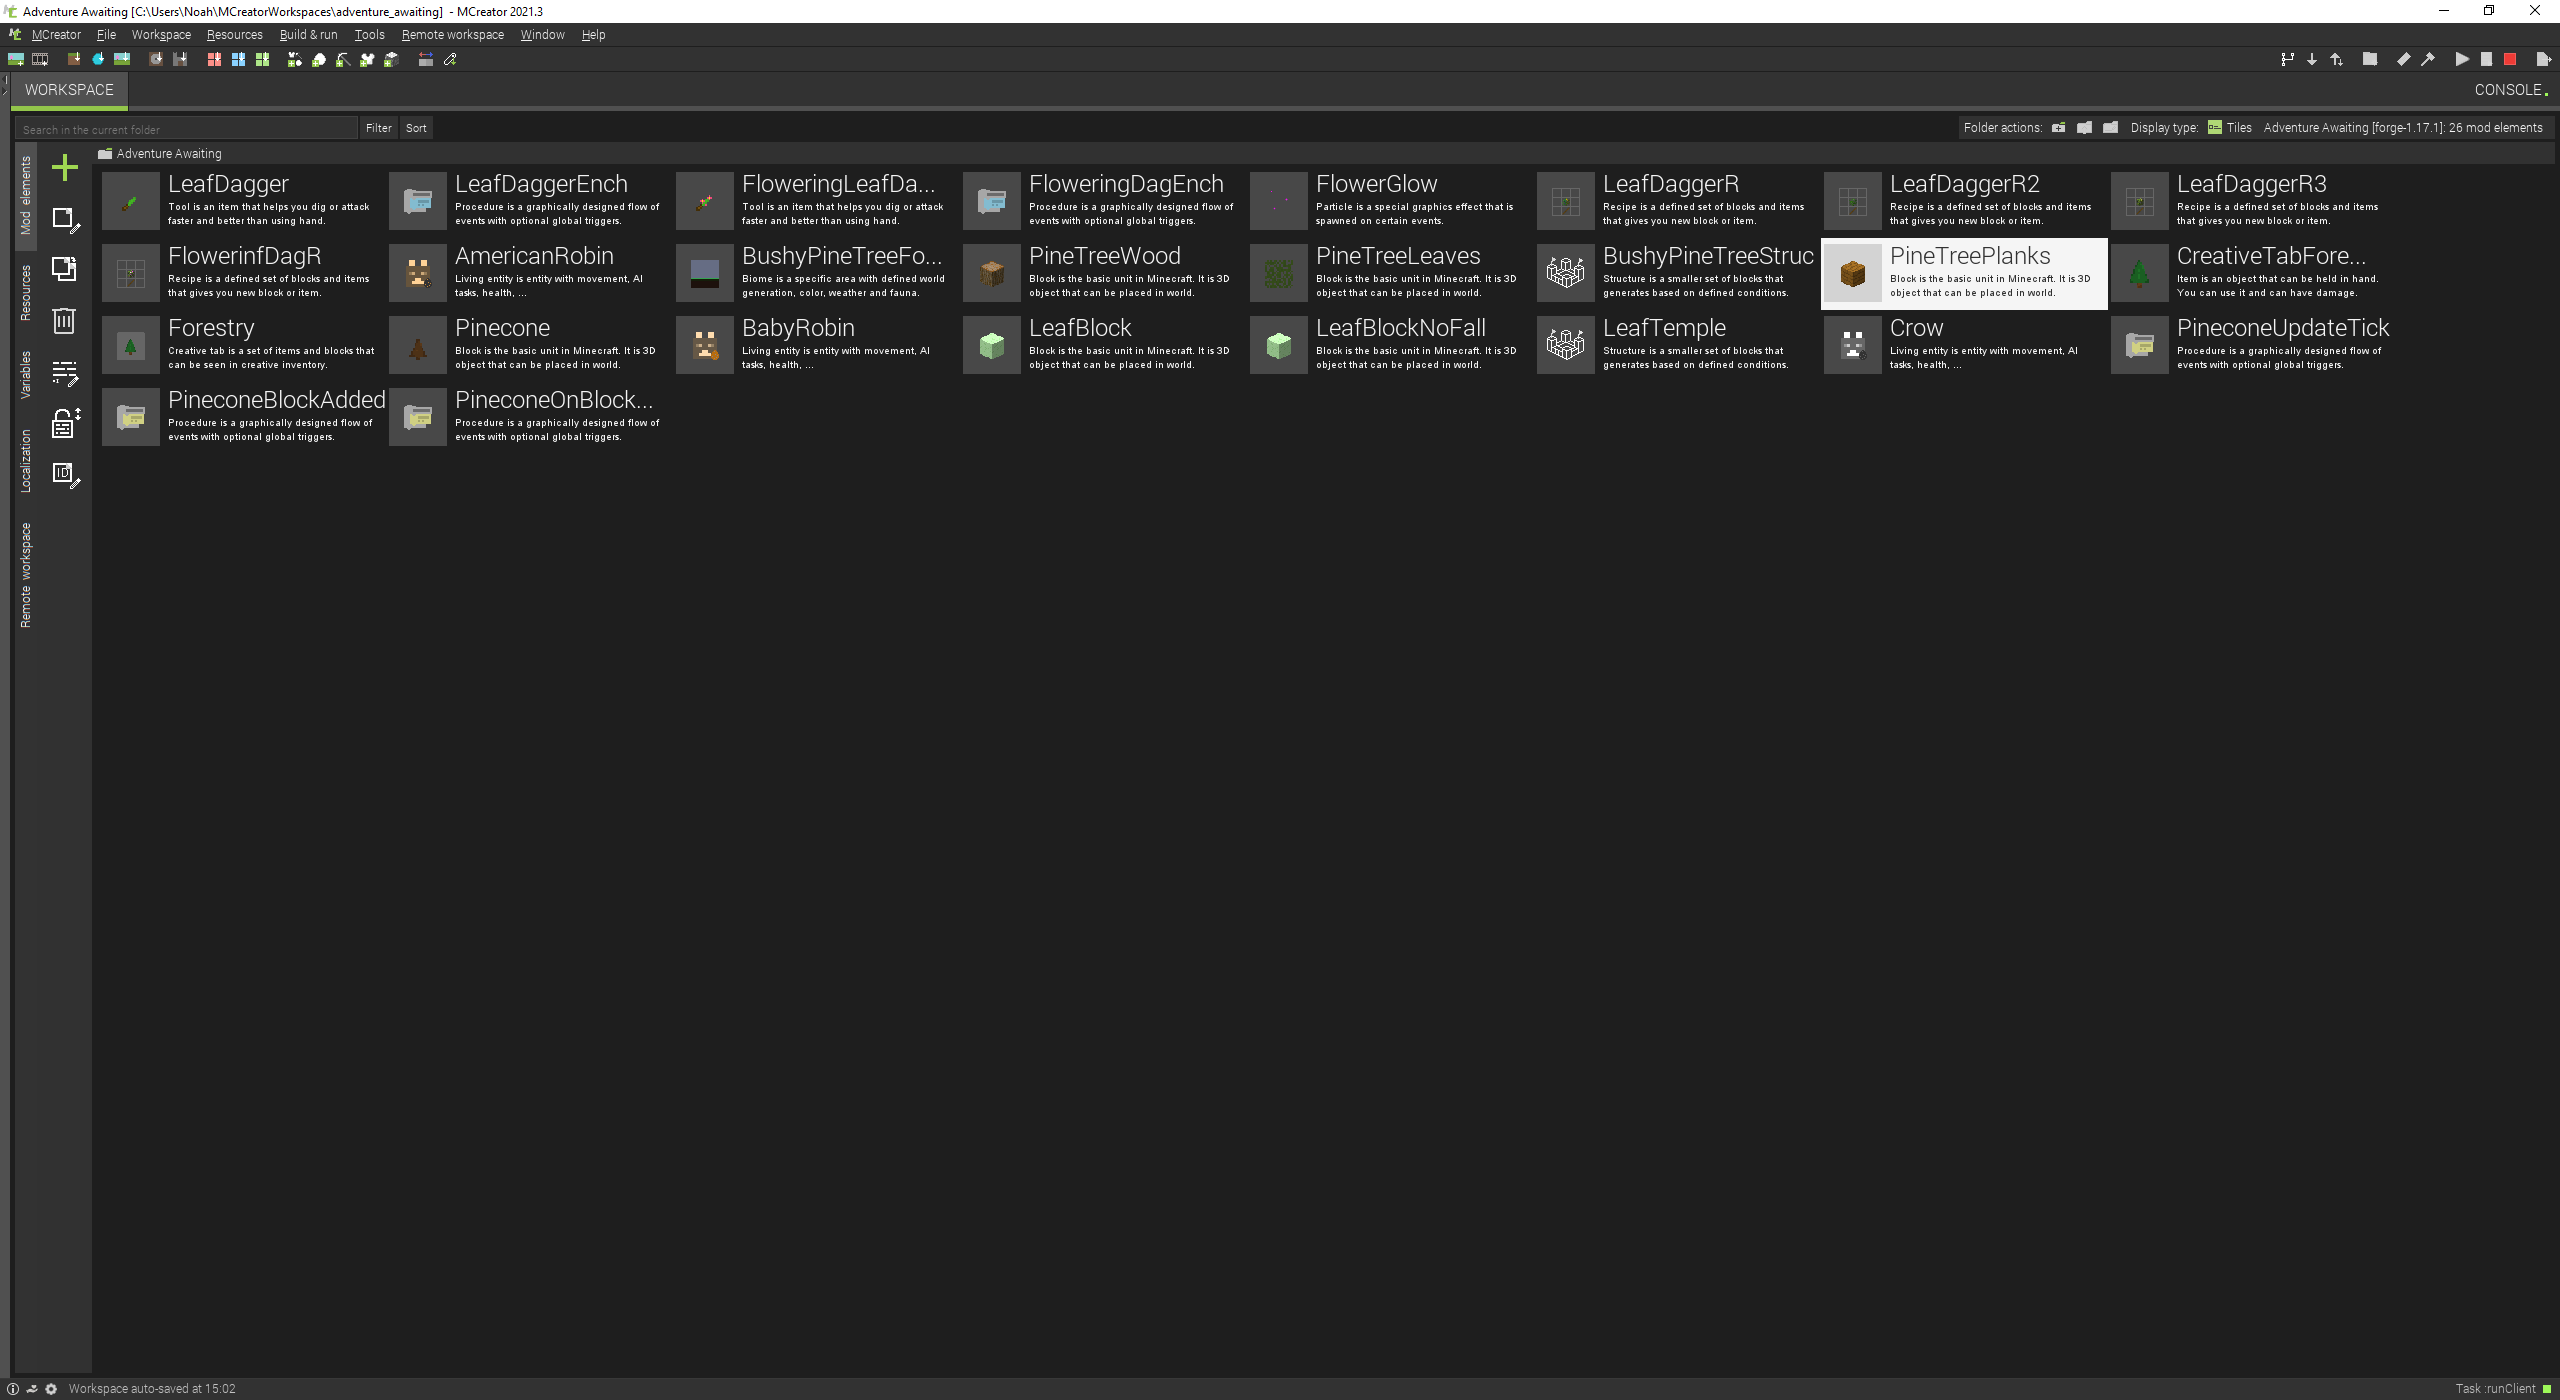Build the workspace using hammer icon
Viewport: 2560px width, 1400px height.
[x=2427, y=59]
